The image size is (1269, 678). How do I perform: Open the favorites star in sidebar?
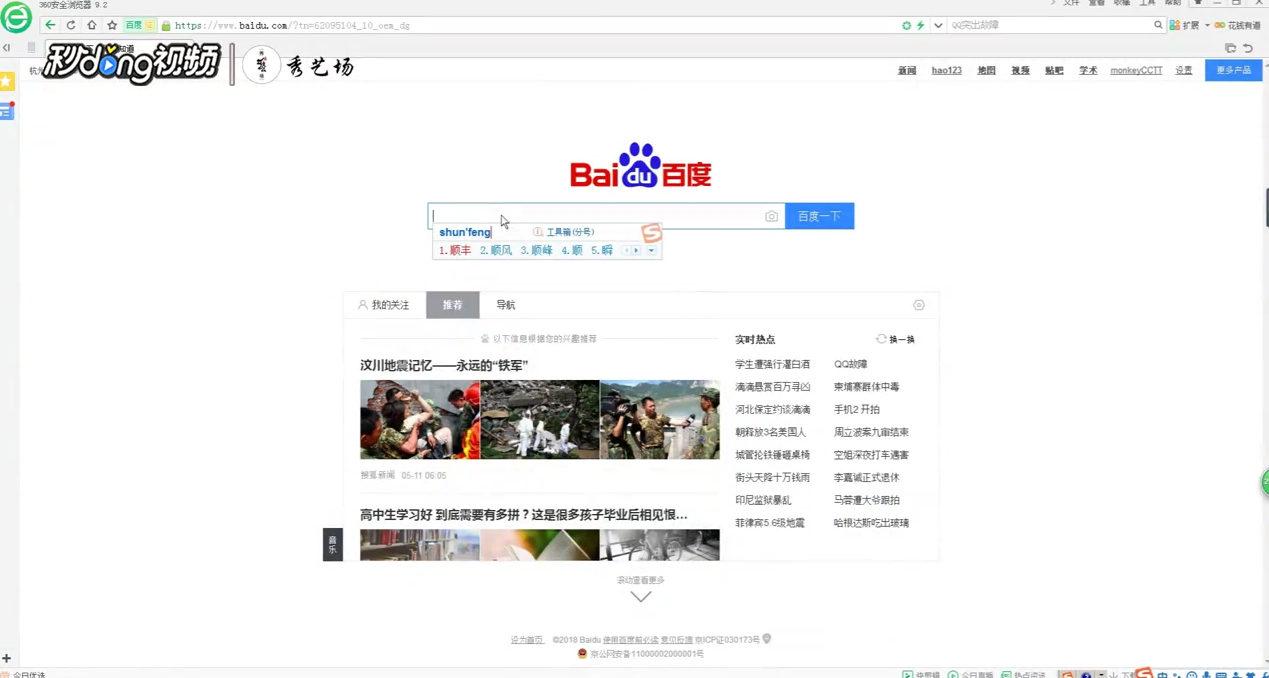click(x=7, y=81)
